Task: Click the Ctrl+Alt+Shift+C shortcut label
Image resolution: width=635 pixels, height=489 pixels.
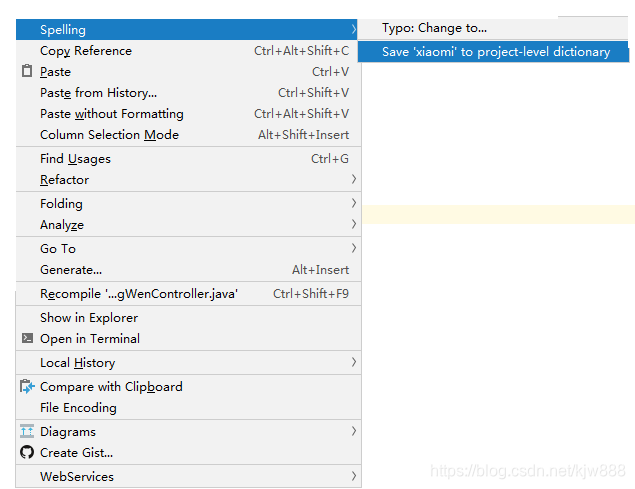Action: tap(301, 51)
